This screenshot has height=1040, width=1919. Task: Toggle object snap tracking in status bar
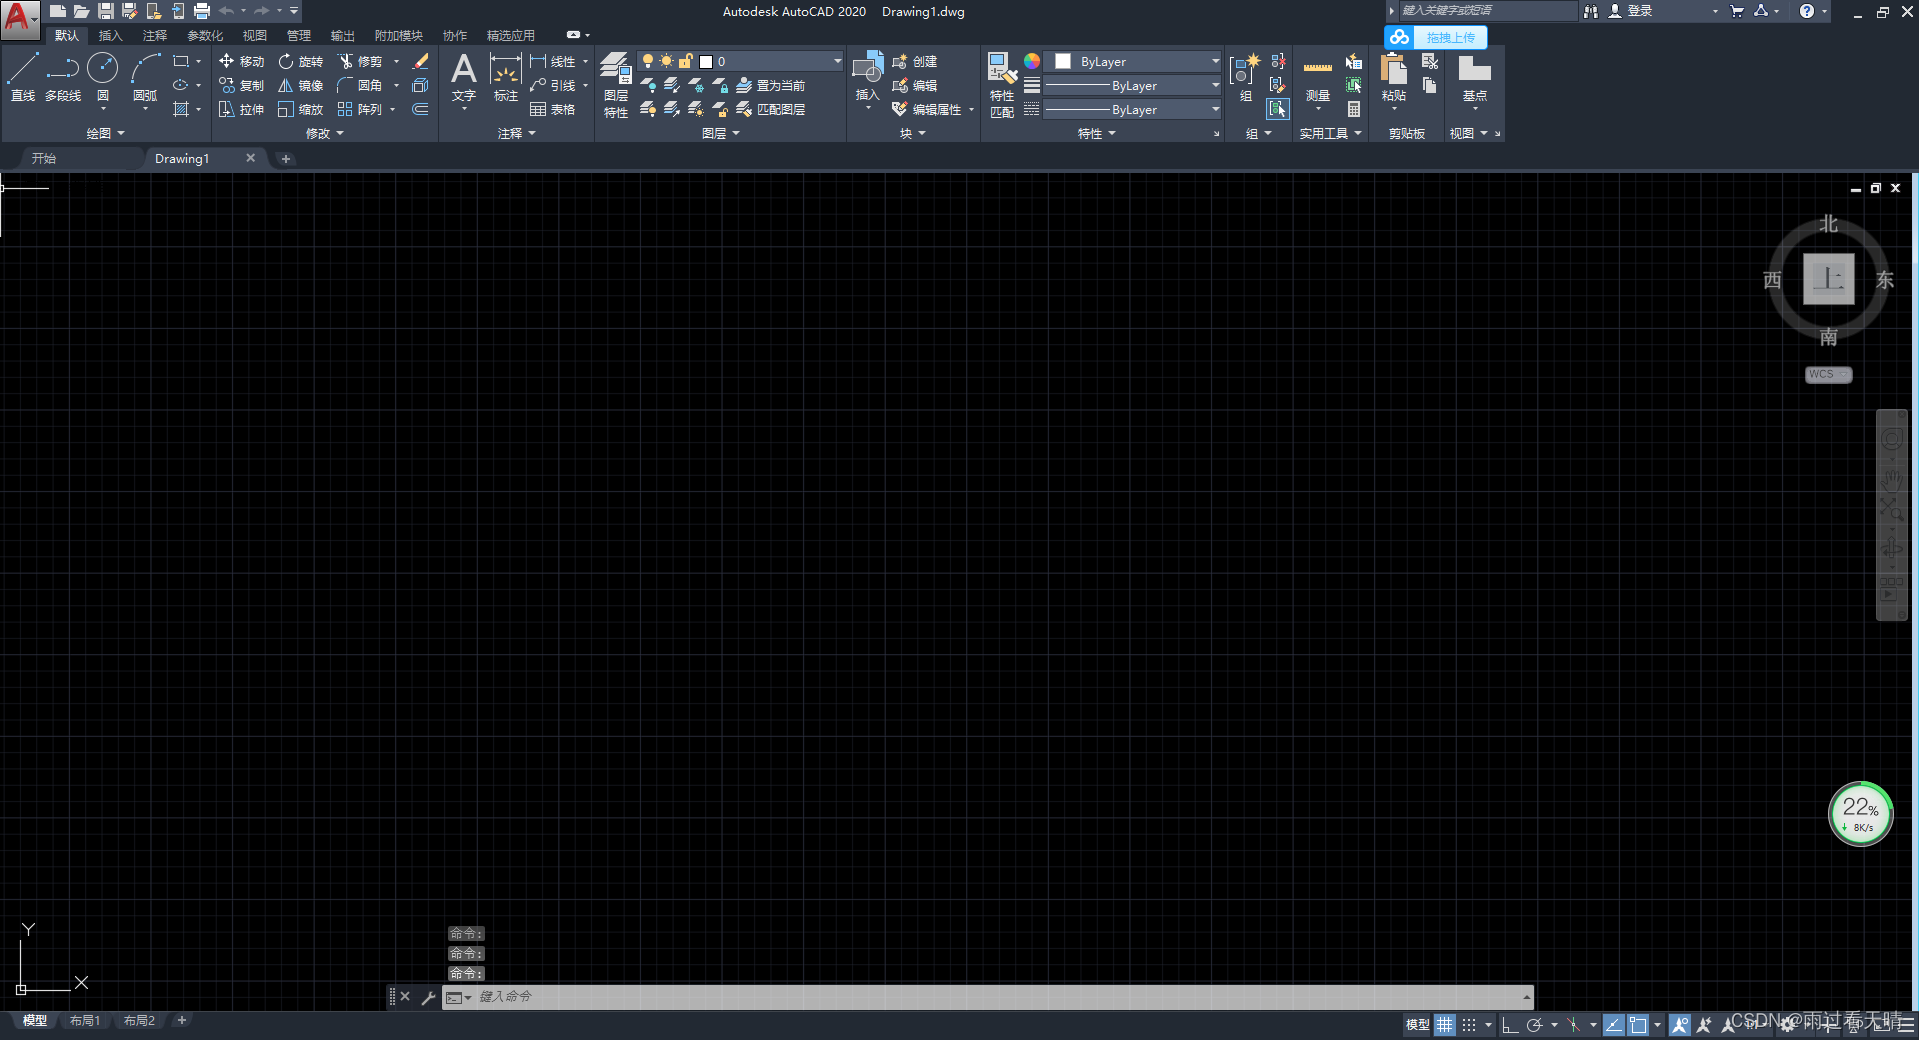1613,1025
